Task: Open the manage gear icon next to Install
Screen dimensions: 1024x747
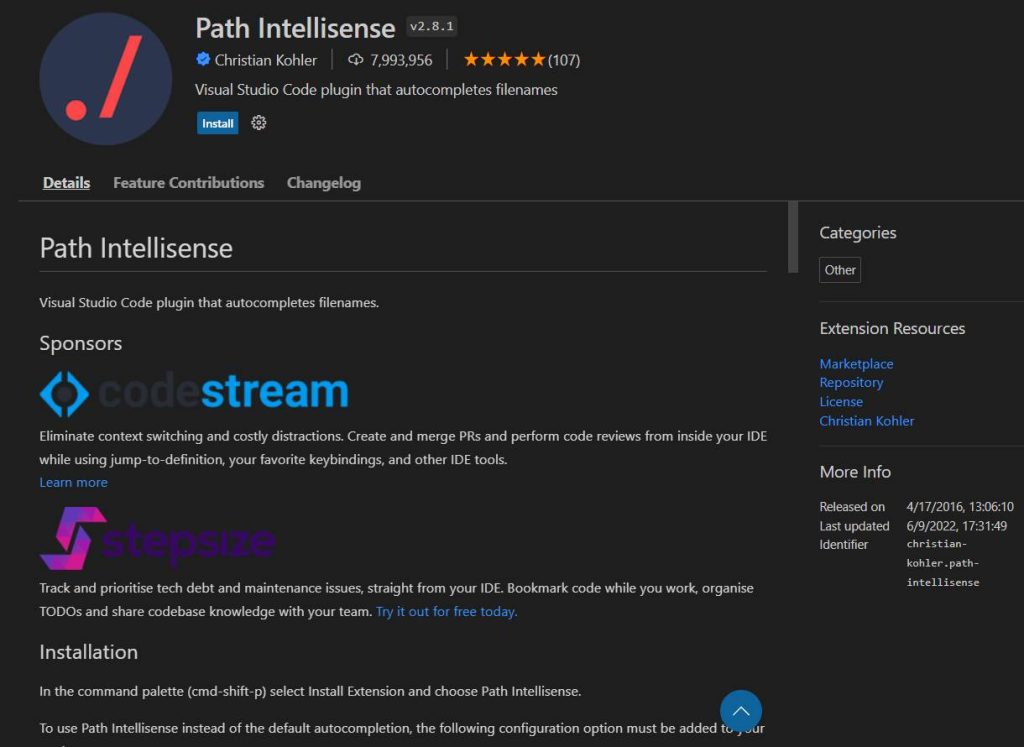Action: pos(259,123)
